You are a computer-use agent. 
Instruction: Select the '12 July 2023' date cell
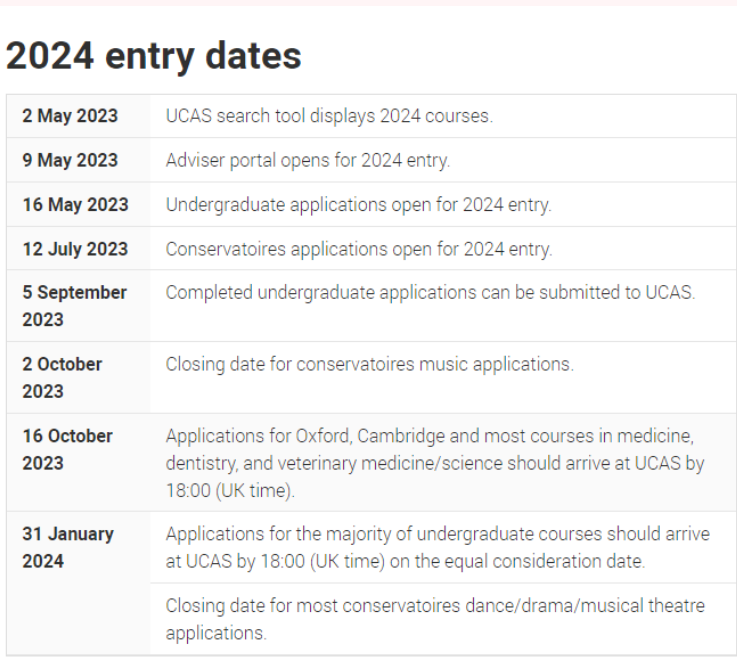(78, 249)
